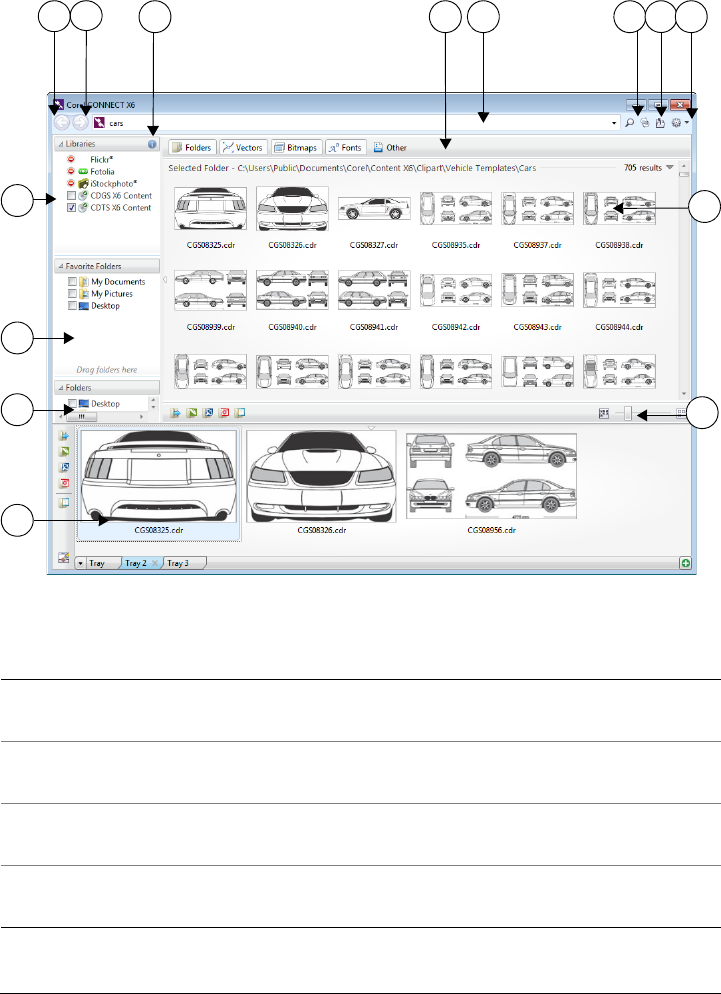
Task: Select the Flickr library entry
Action: tap(101, 160)
